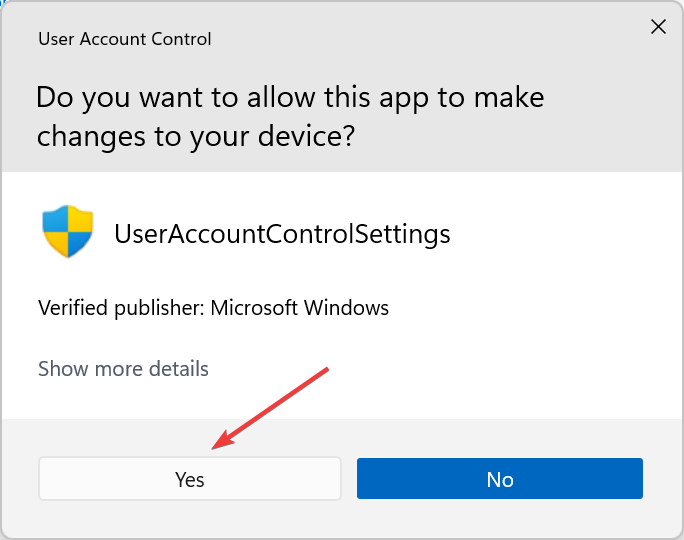The height and width of the screenshot is (540, 684).
Task: Click the Verified publisher: Microsoft Windows text
Action: [x=213, y=308]
